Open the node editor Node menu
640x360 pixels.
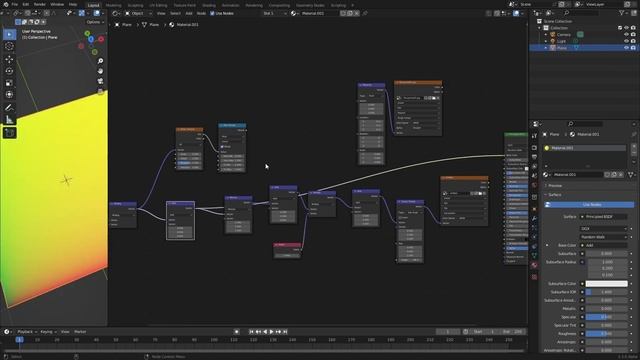(x=201, y=13)
